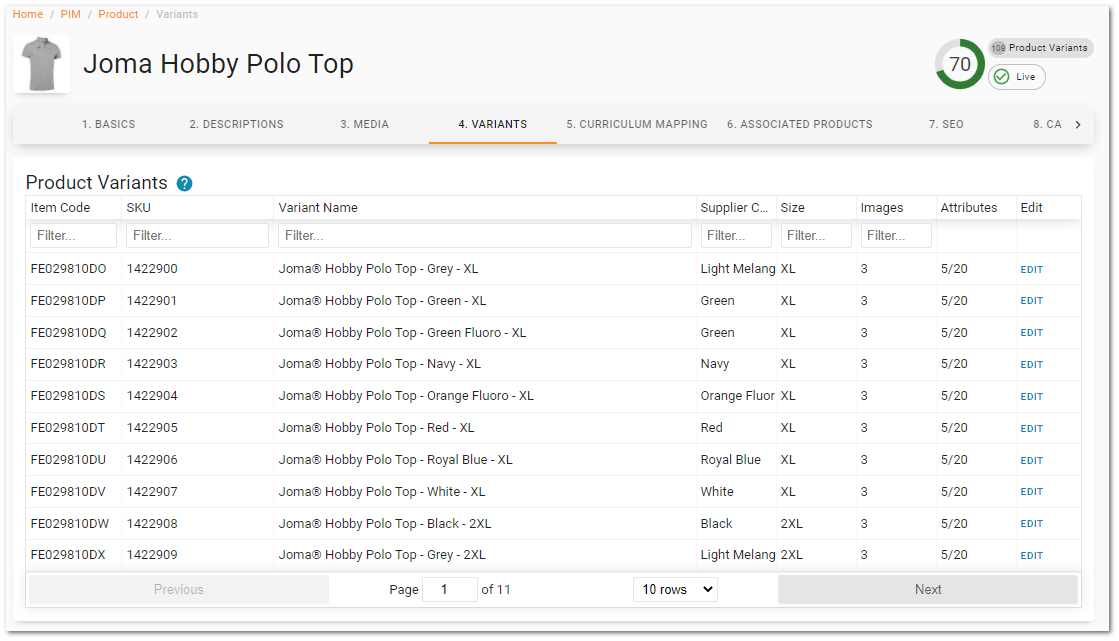
Task: Edit variant FE029810DR Navy XL
Action: pyautogui.click(x=1031, y=365)
